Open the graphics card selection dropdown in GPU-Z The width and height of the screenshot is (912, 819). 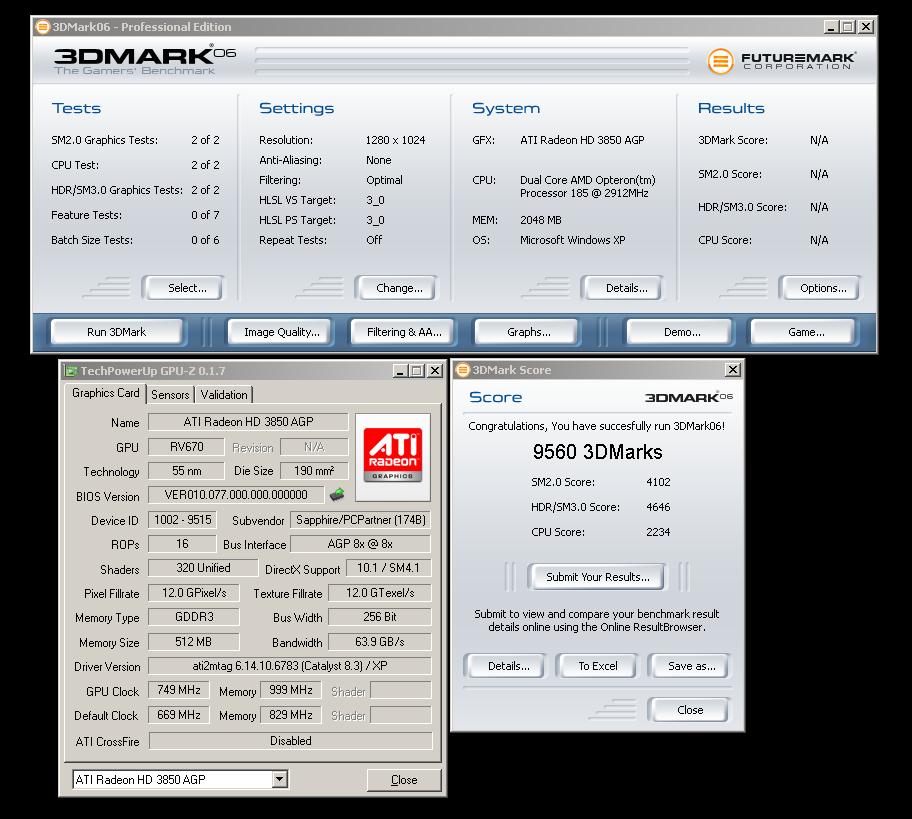click(280, 779)
